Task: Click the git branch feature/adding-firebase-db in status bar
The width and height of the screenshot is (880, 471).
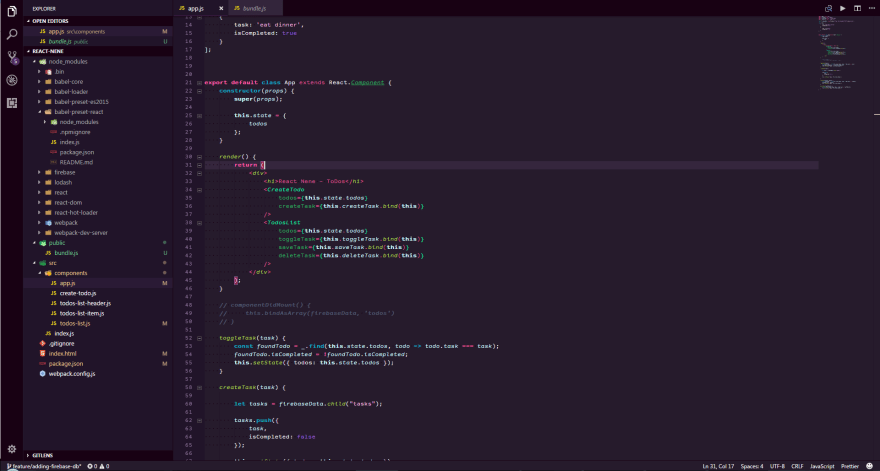Action: [42, 467]
